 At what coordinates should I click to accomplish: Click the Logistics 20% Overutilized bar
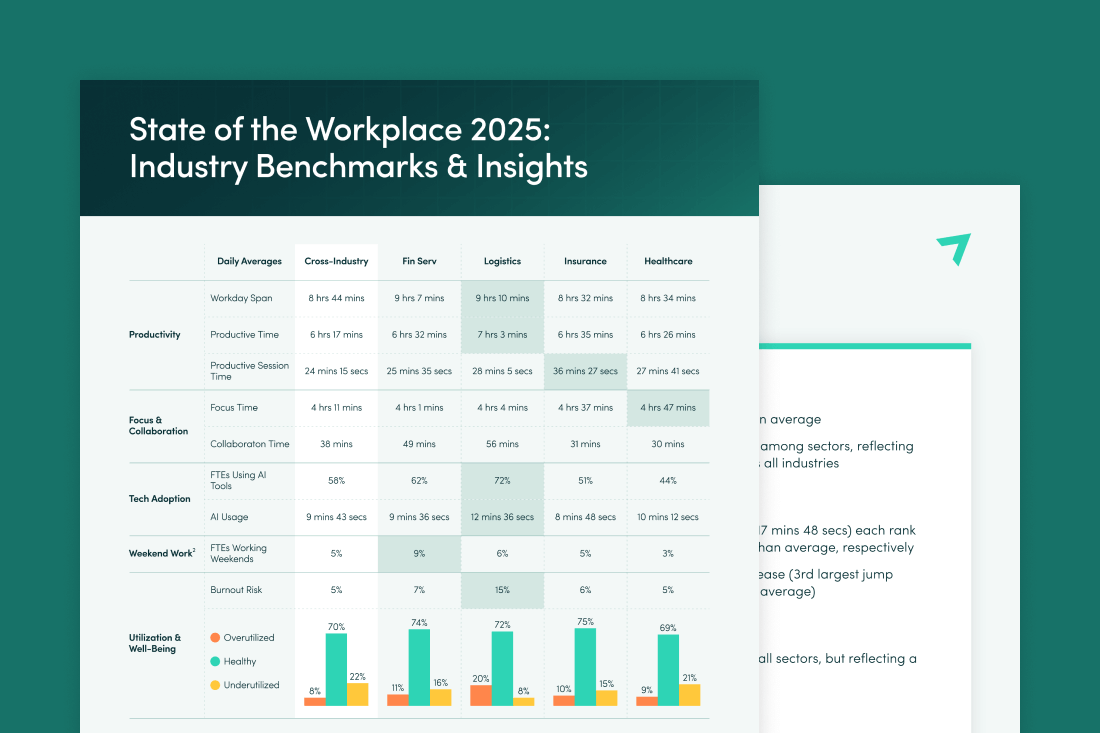(481, 695)
